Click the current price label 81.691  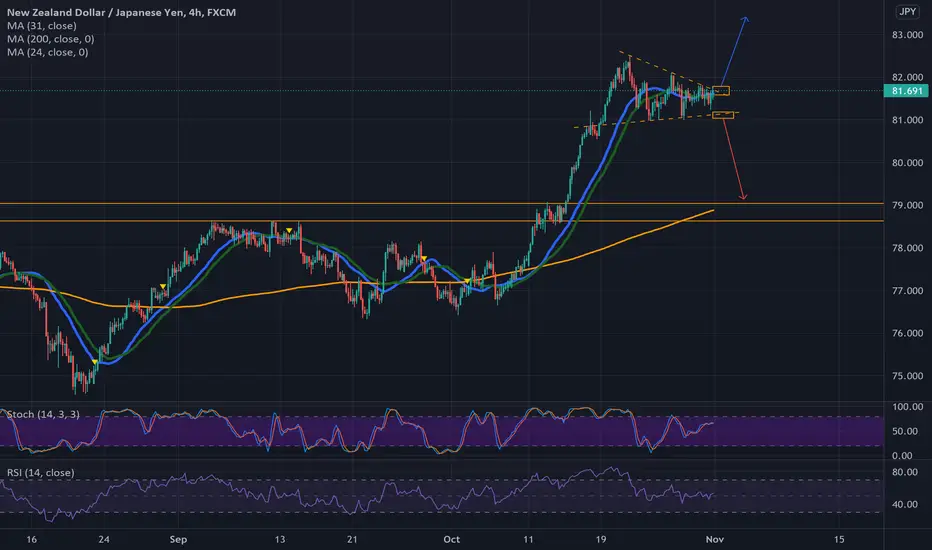point(906,91)
